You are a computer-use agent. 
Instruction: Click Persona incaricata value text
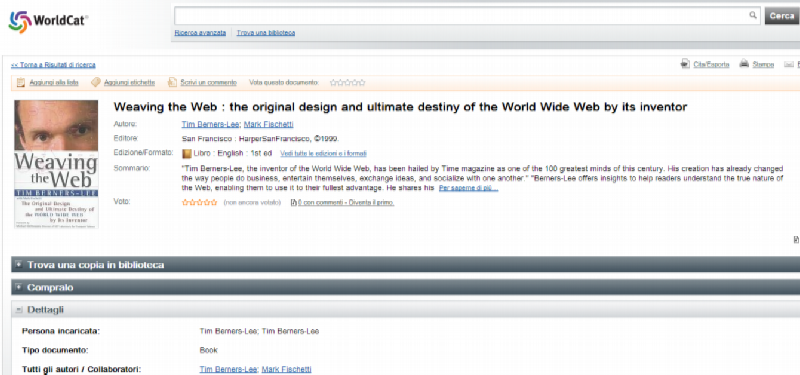(259, 331)
